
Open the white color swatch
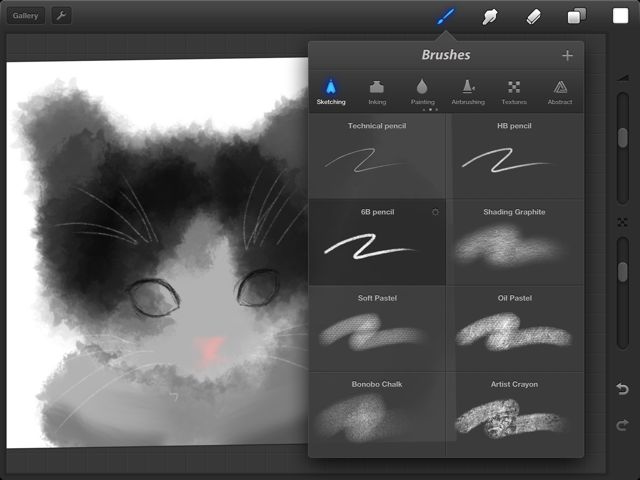[620, 16]
